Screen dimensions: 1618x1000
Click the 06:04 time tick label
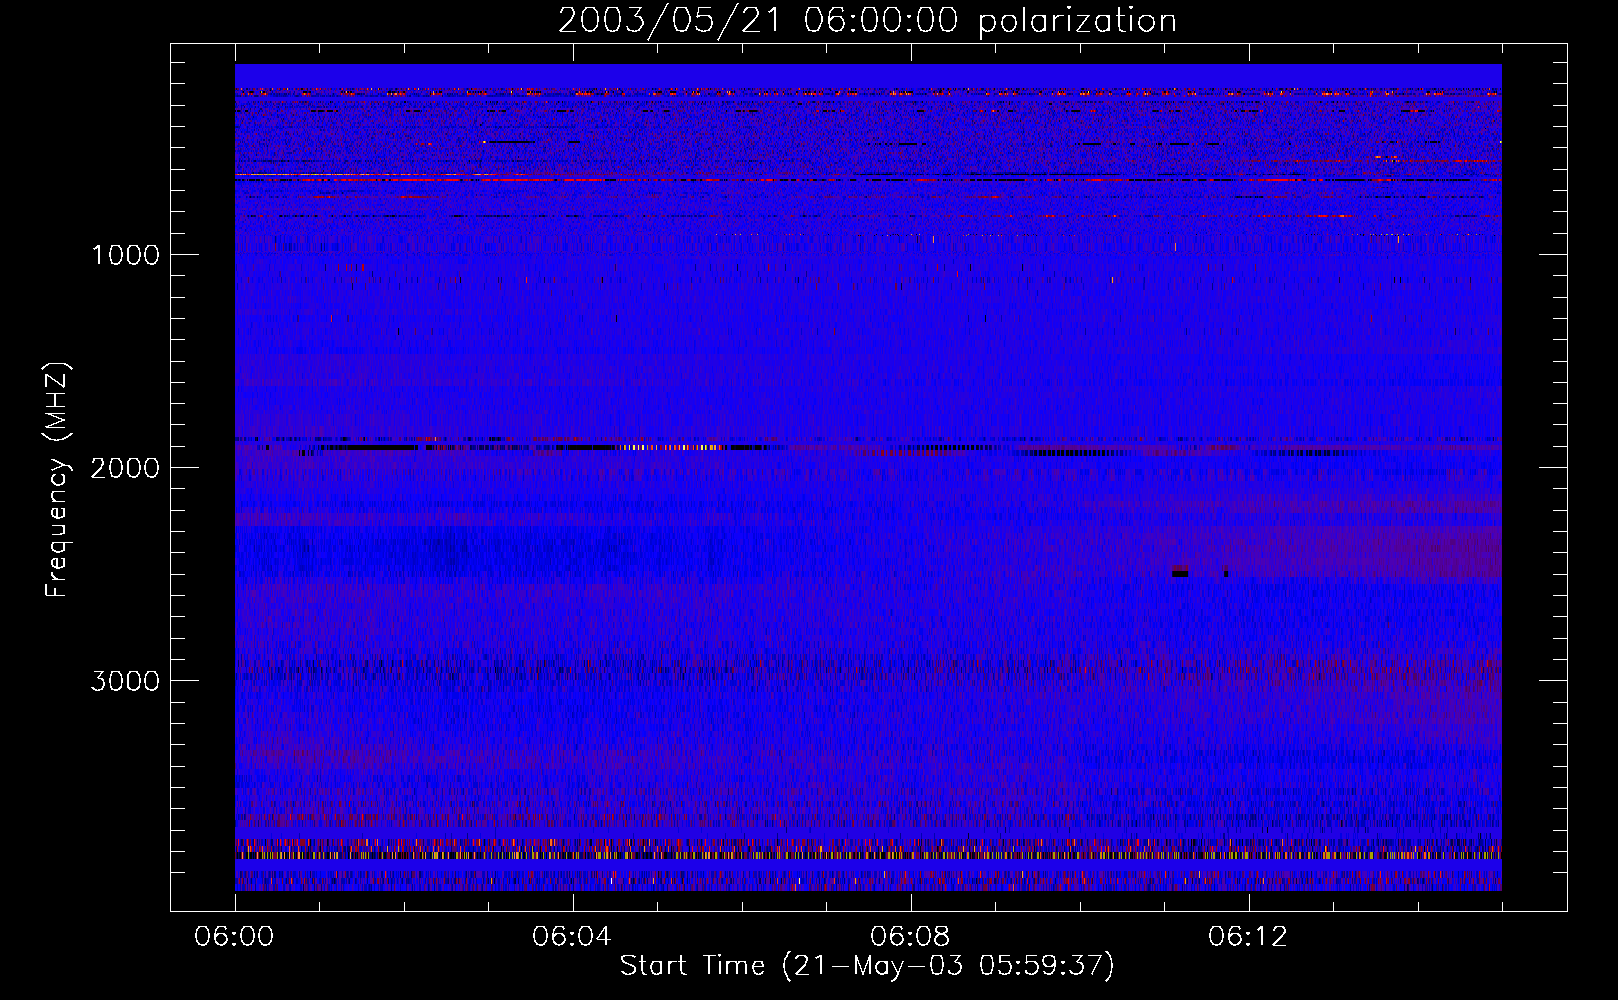click(x=572, y=937)
